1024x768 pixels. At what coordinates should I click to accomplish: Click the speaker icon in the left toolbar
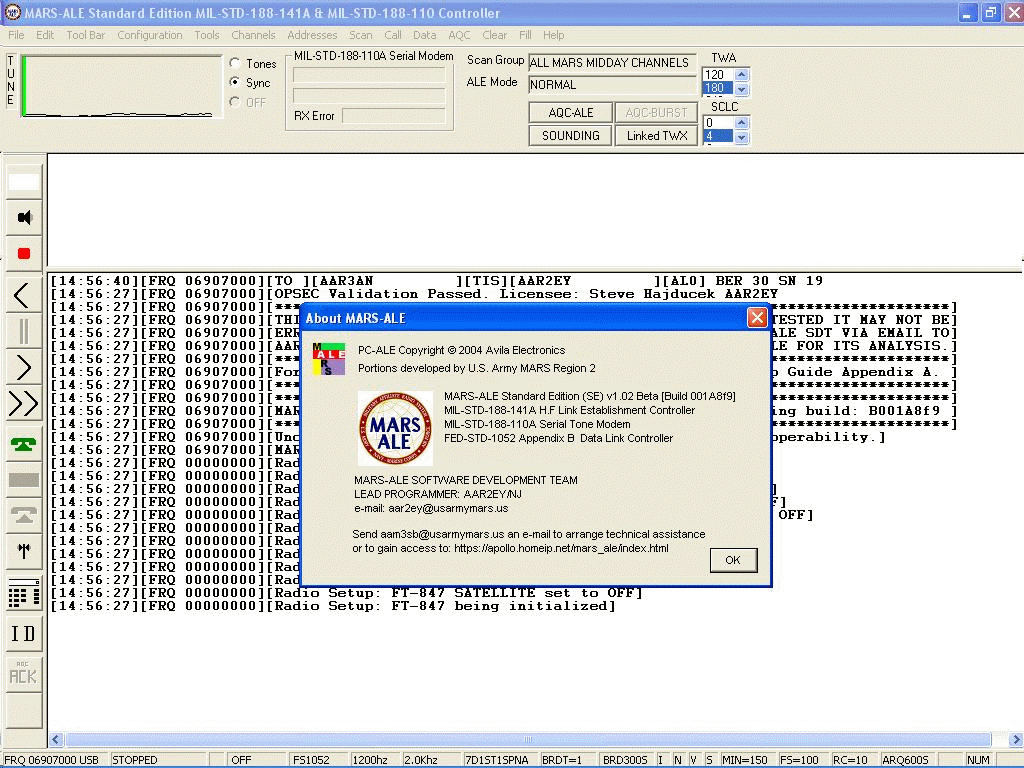[24, 217]
